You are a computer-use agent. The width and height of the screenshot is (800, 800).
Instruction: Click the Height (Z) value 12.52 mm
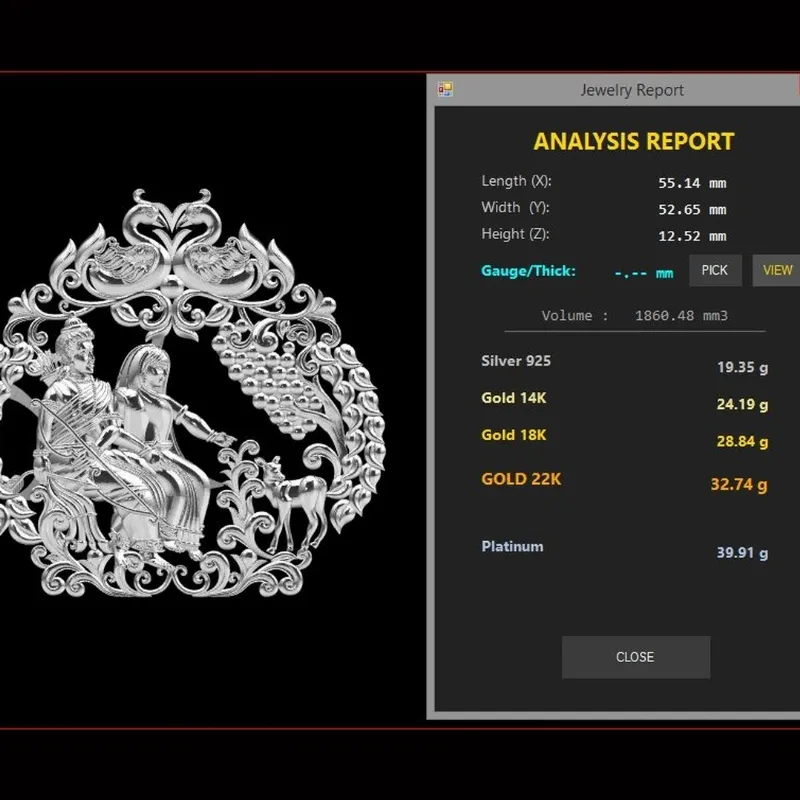pos(692,236)
